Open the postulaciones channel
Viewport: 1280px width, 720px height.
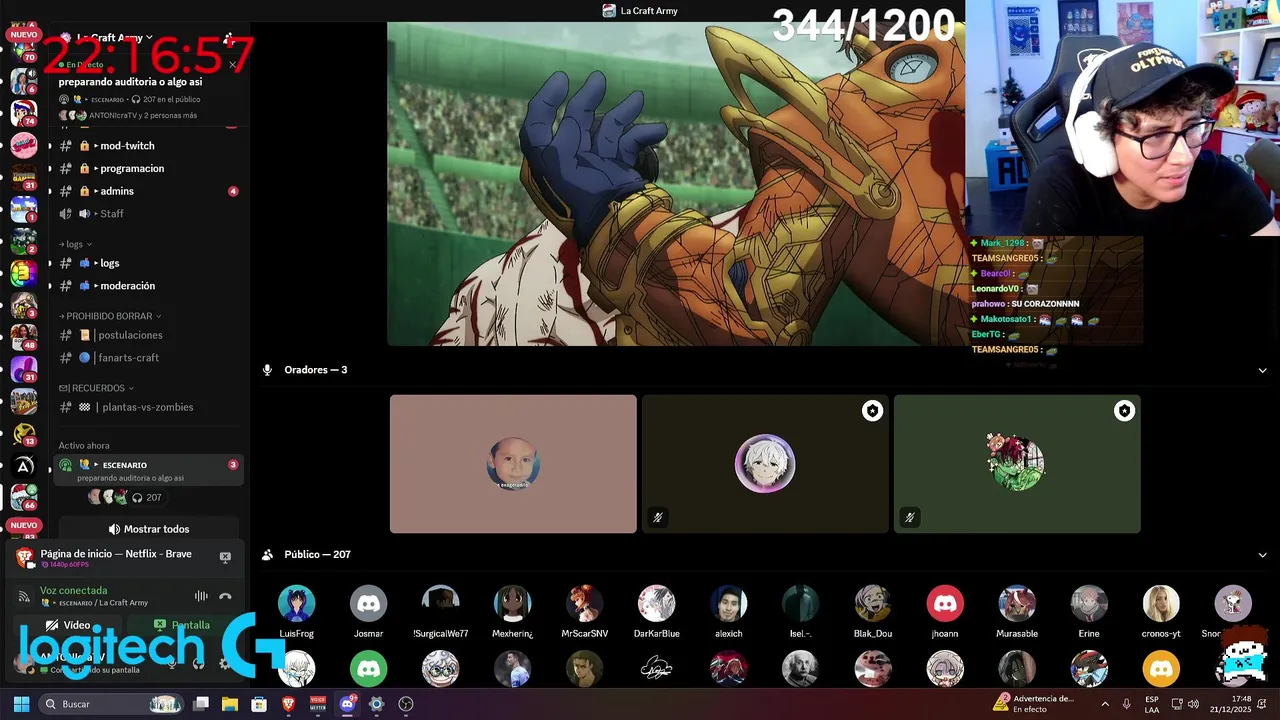coord(130,335)
